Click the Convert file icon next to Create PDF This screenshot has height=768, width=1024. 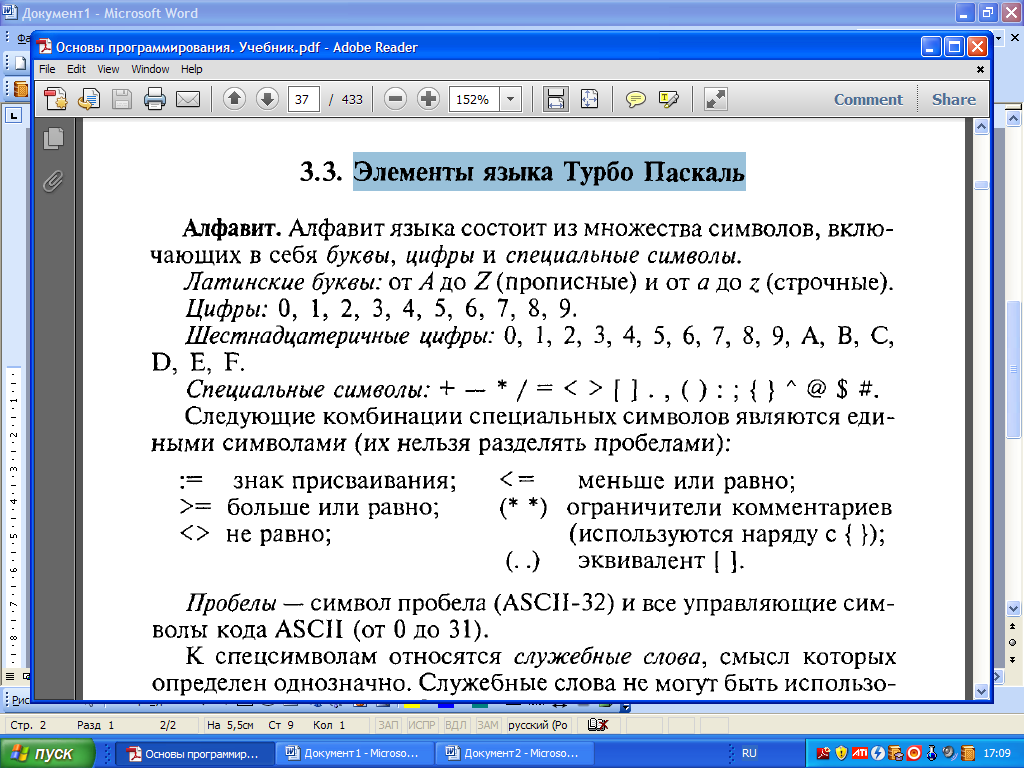(88, 99)
